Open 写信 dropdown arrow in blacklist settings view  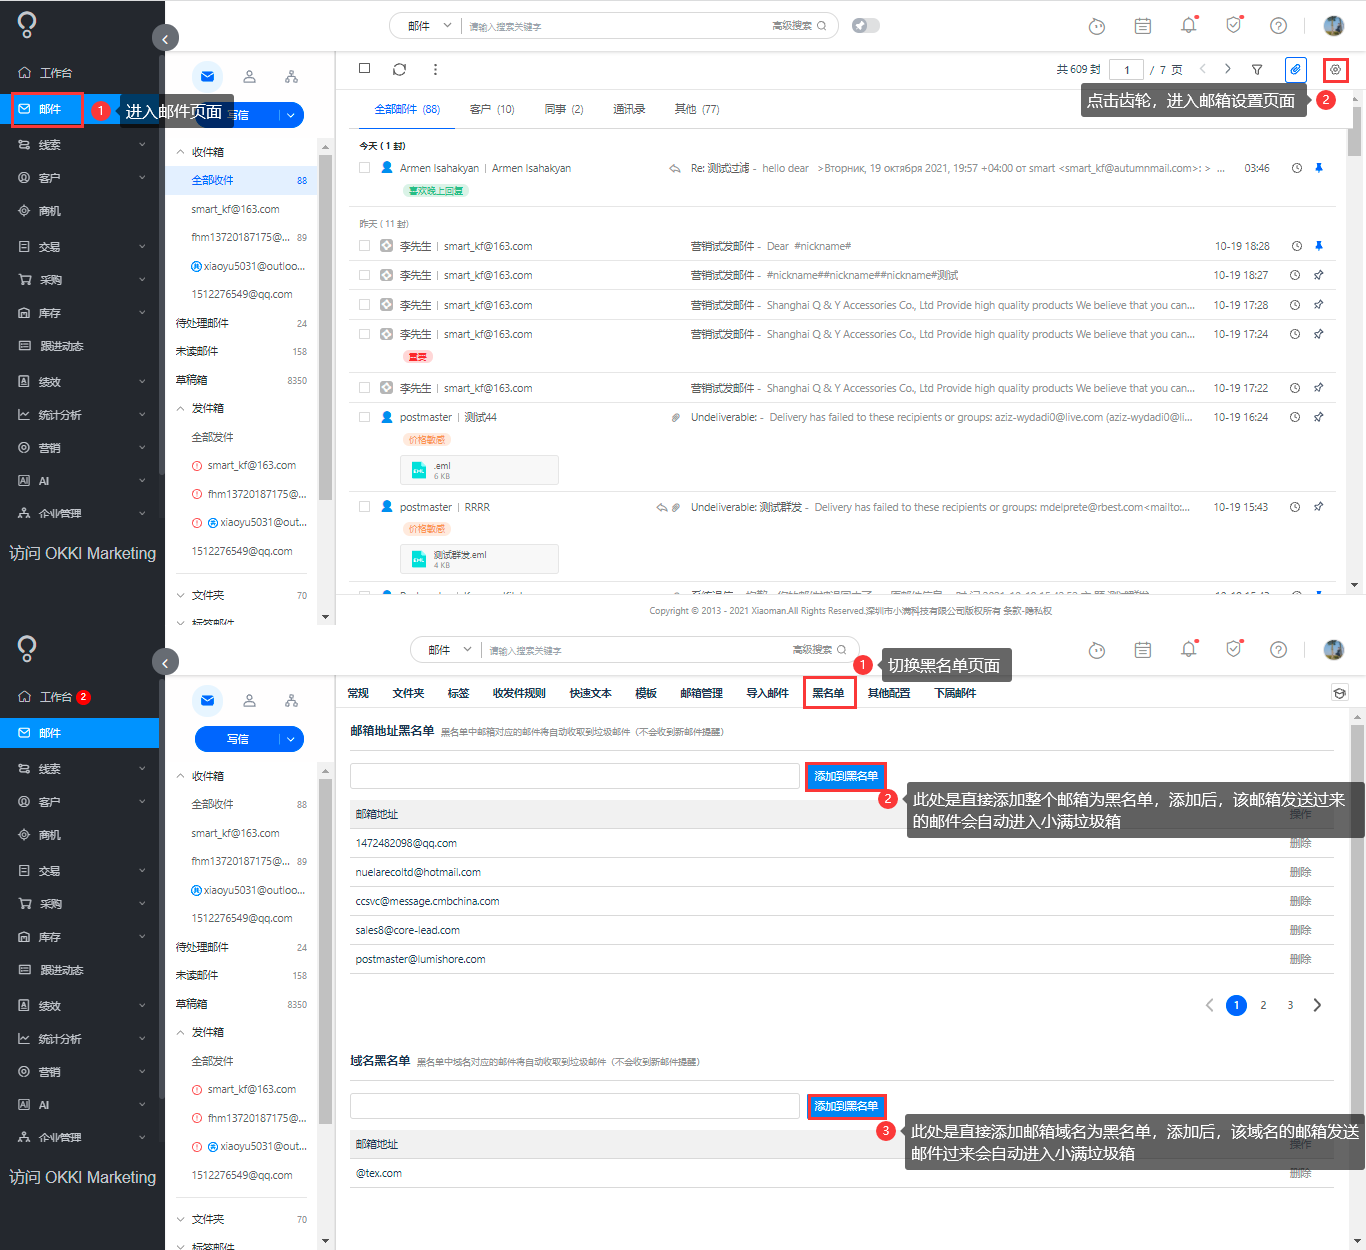[291, 739]
